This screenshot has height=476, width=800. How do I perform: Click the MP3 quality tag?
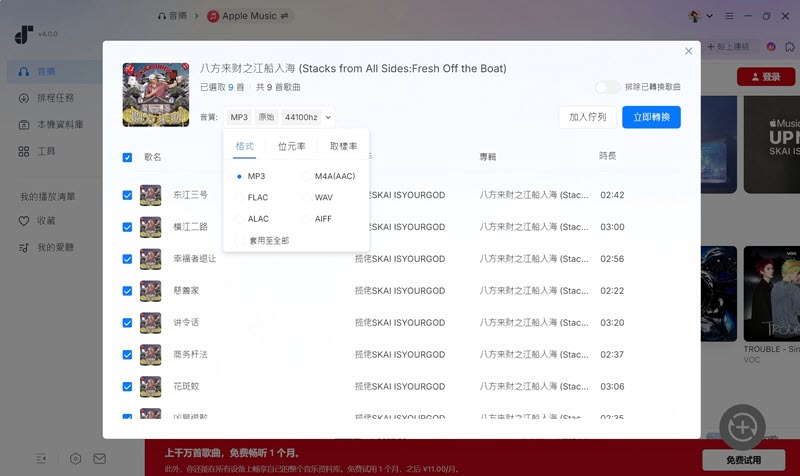click(x=239, y=117)
